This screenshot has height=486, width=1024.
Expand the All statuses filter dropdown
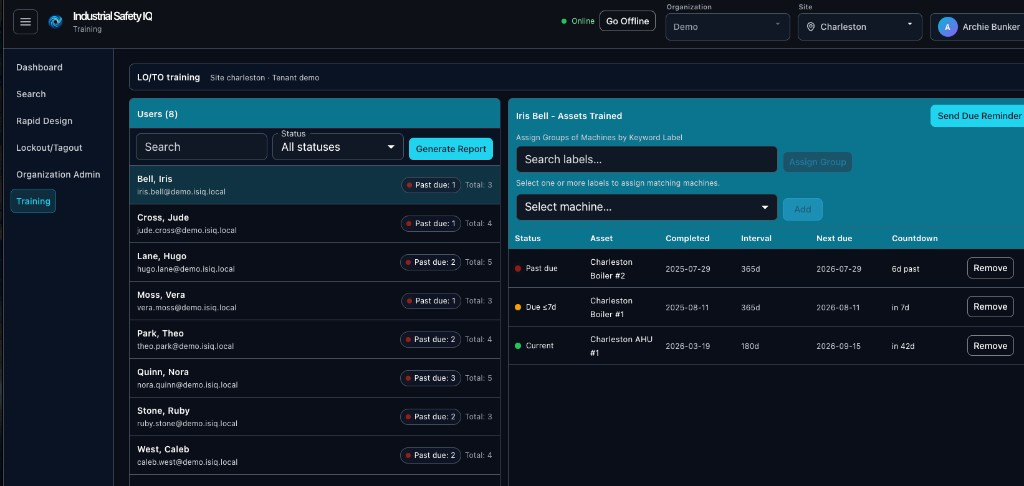(x=338, y=147)
